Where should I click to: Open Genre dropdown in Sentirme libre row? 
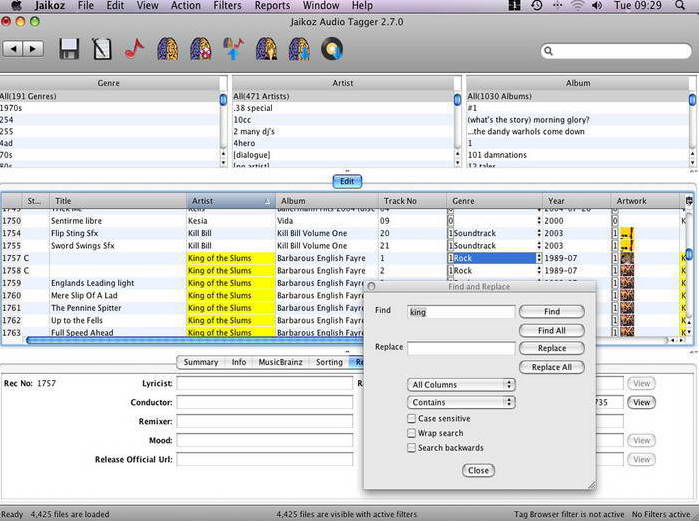(539, 221)
